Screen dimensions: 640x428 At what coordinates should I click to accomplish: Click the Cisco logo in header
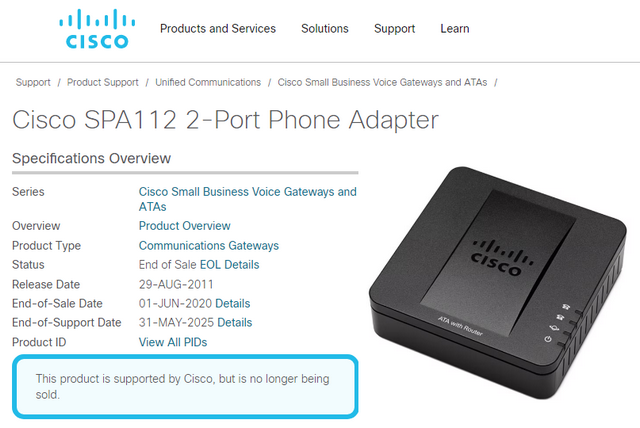tap(97, 29)
